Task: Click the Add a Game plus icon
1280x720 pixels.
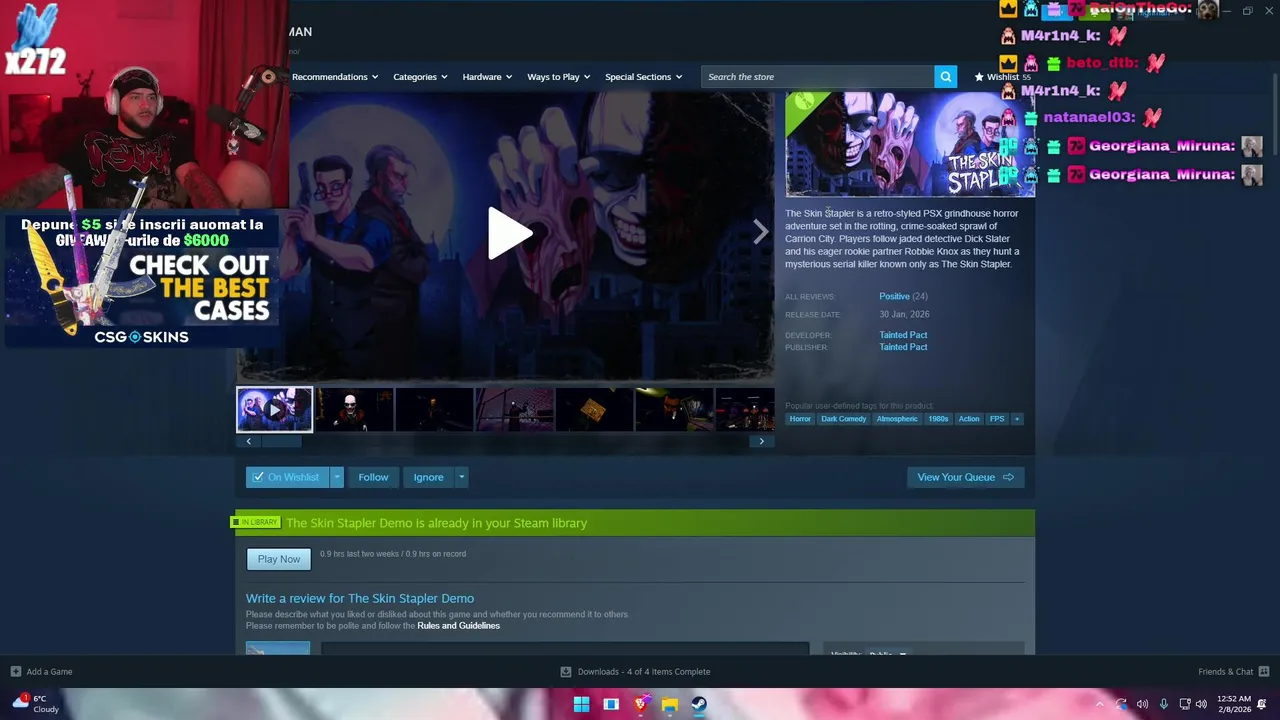Action: pyautogui.click(x=15, y=671)
